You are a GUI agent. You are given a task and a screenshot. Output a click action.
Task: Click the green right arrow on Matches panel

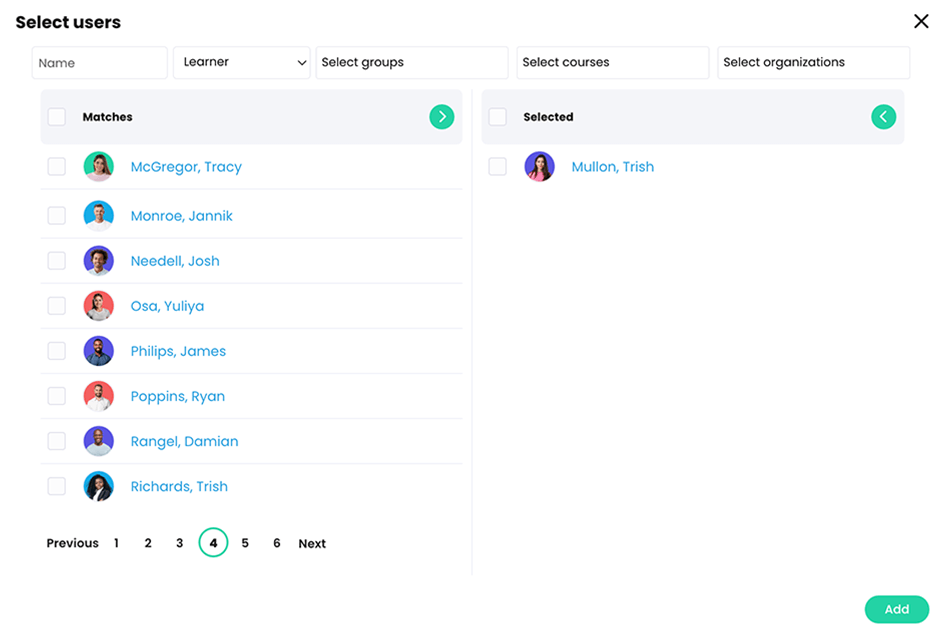click(441, 116)
